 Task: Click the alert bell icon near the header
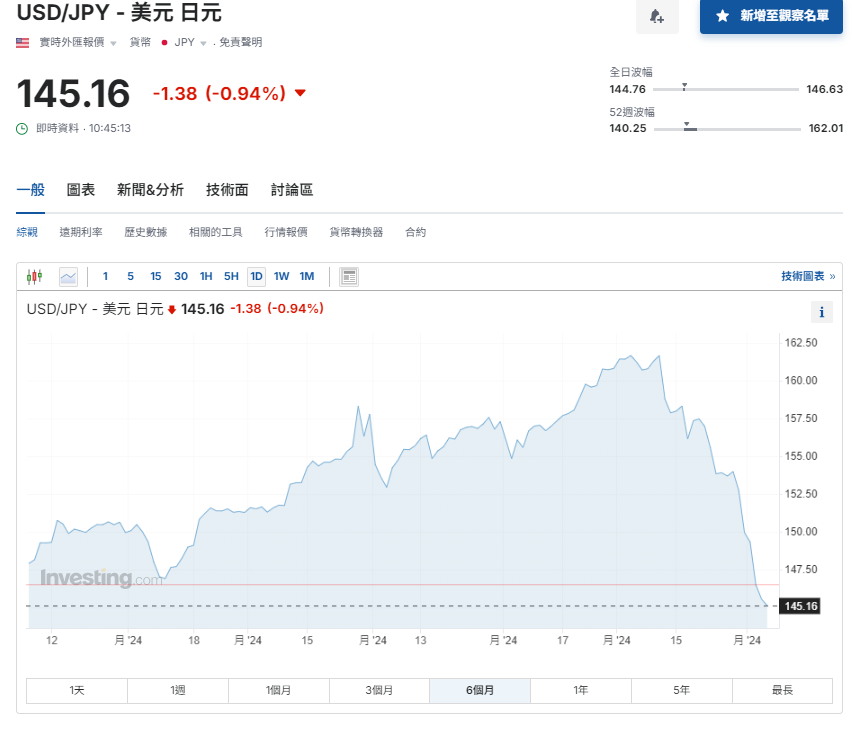pos(657,18)
